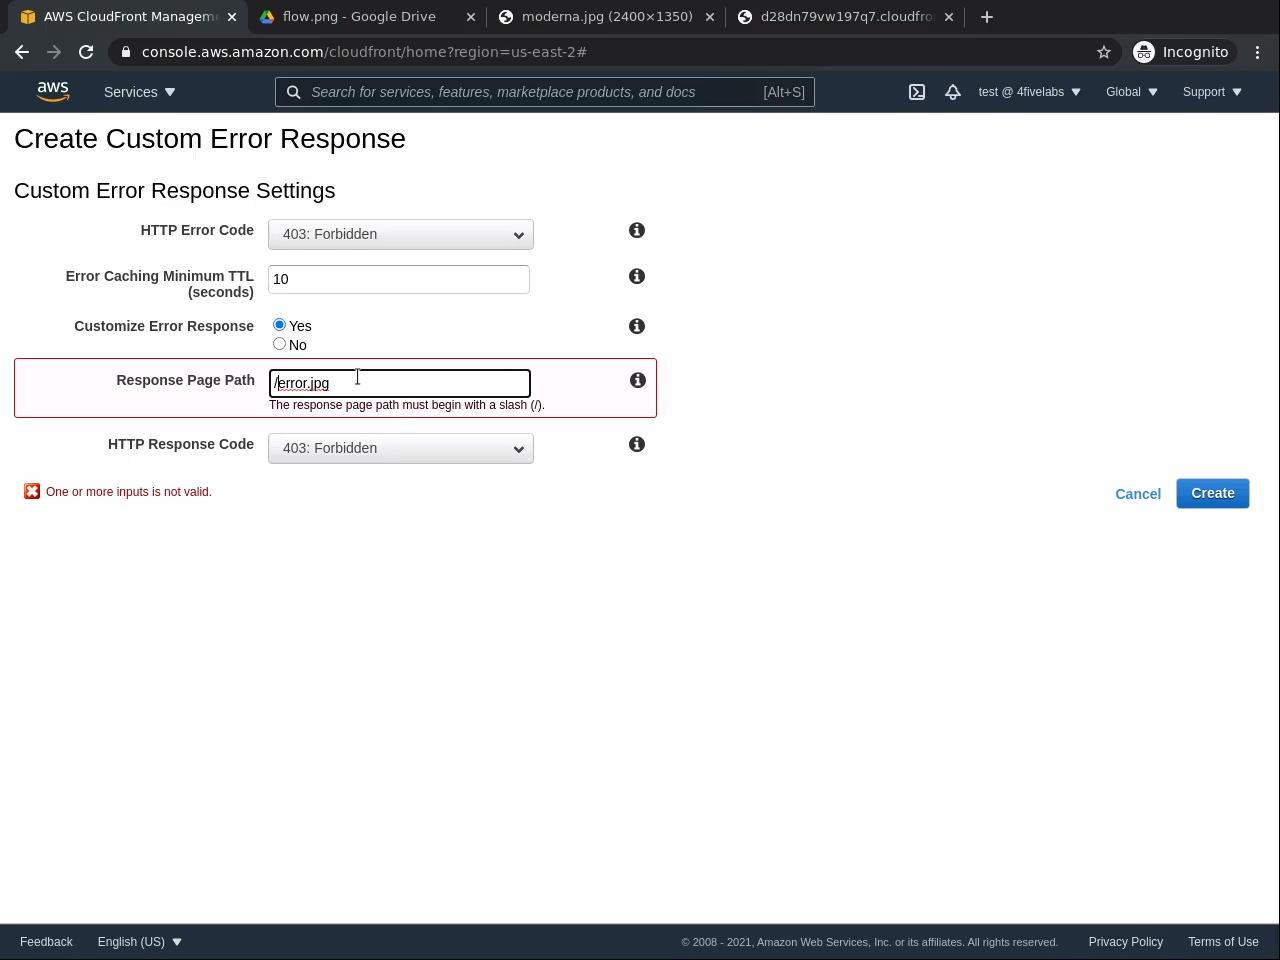Expand the Support menu
Image resolution: width=1280 pixels, height=960 pixels.
click(x=1212, y=92)
